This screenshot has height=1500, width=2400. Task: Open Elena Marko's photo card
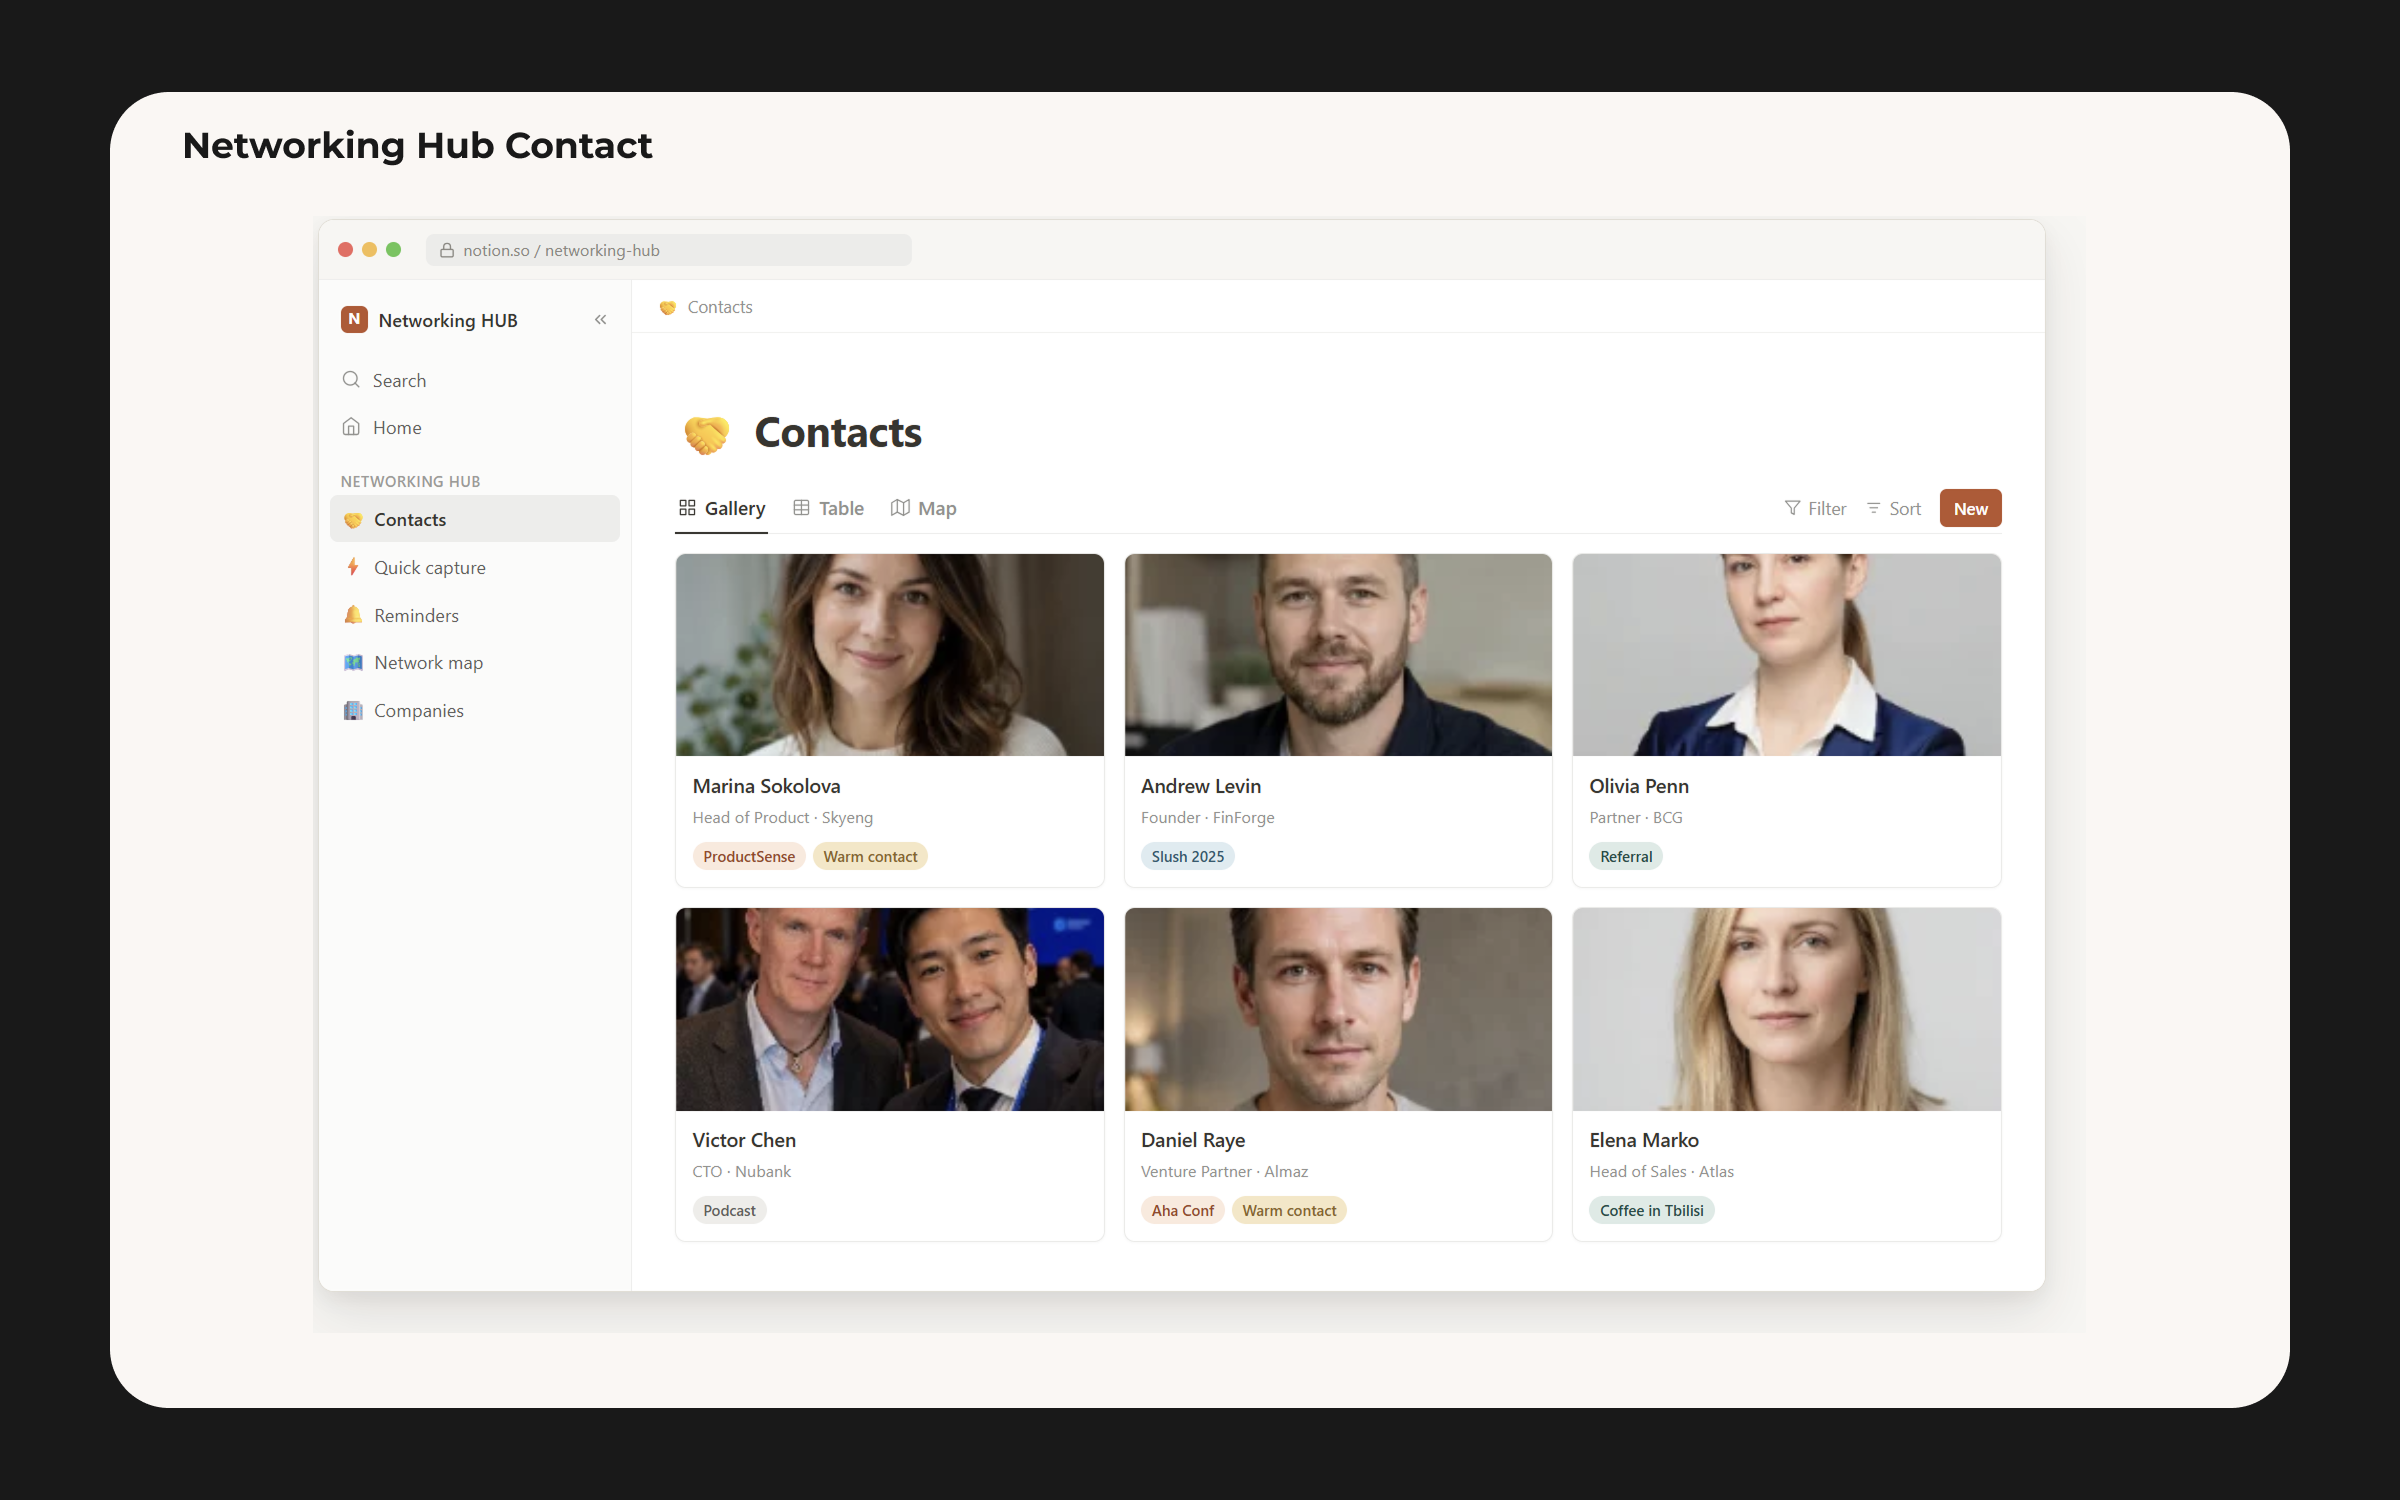[x=1786, y=1009]
